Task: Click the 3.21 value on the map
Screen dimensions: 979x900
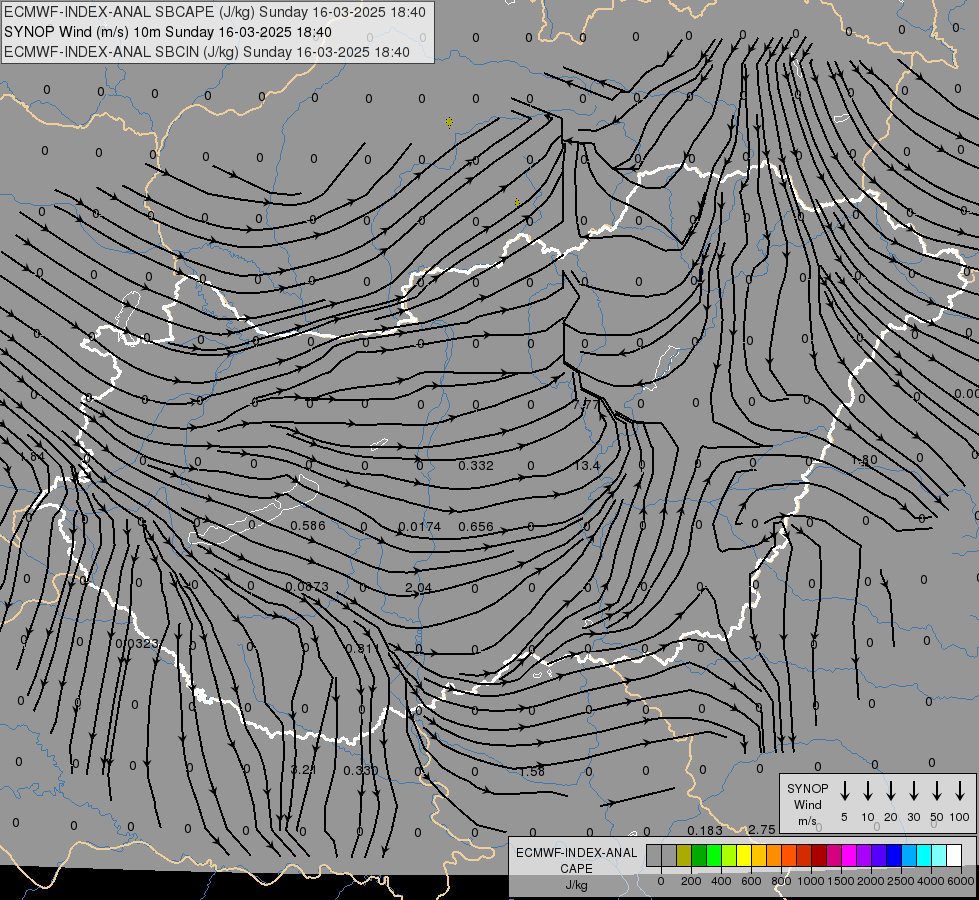Action: point(303,769)
